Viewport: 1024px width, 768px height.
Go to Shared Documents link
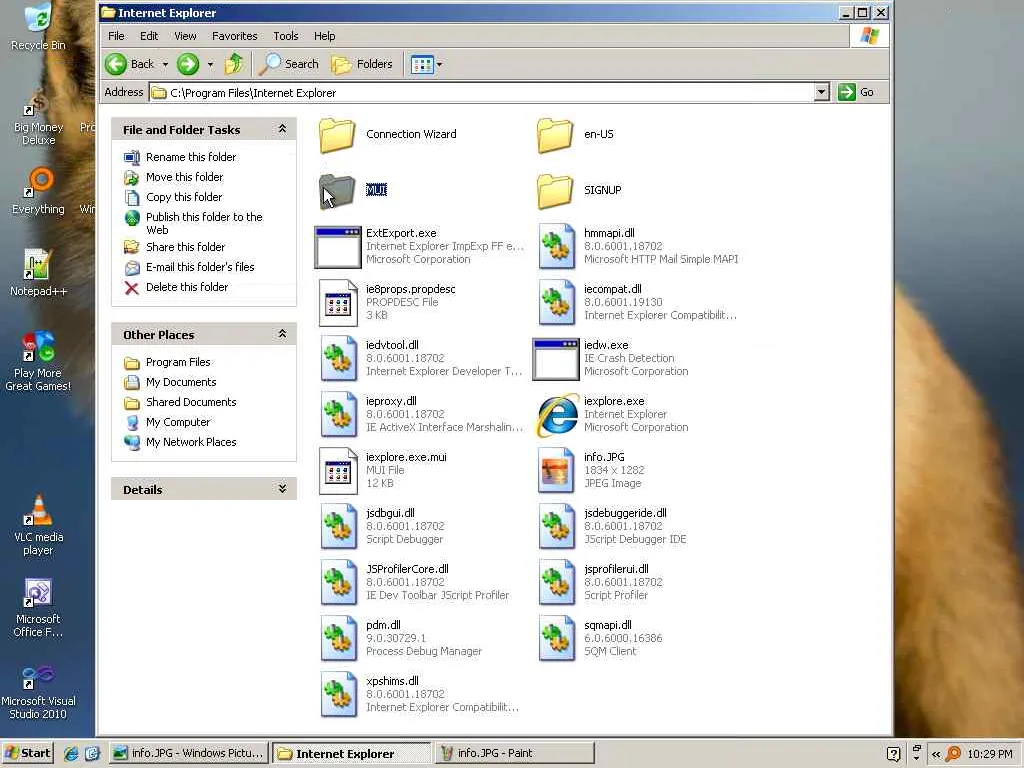point(191,402)
